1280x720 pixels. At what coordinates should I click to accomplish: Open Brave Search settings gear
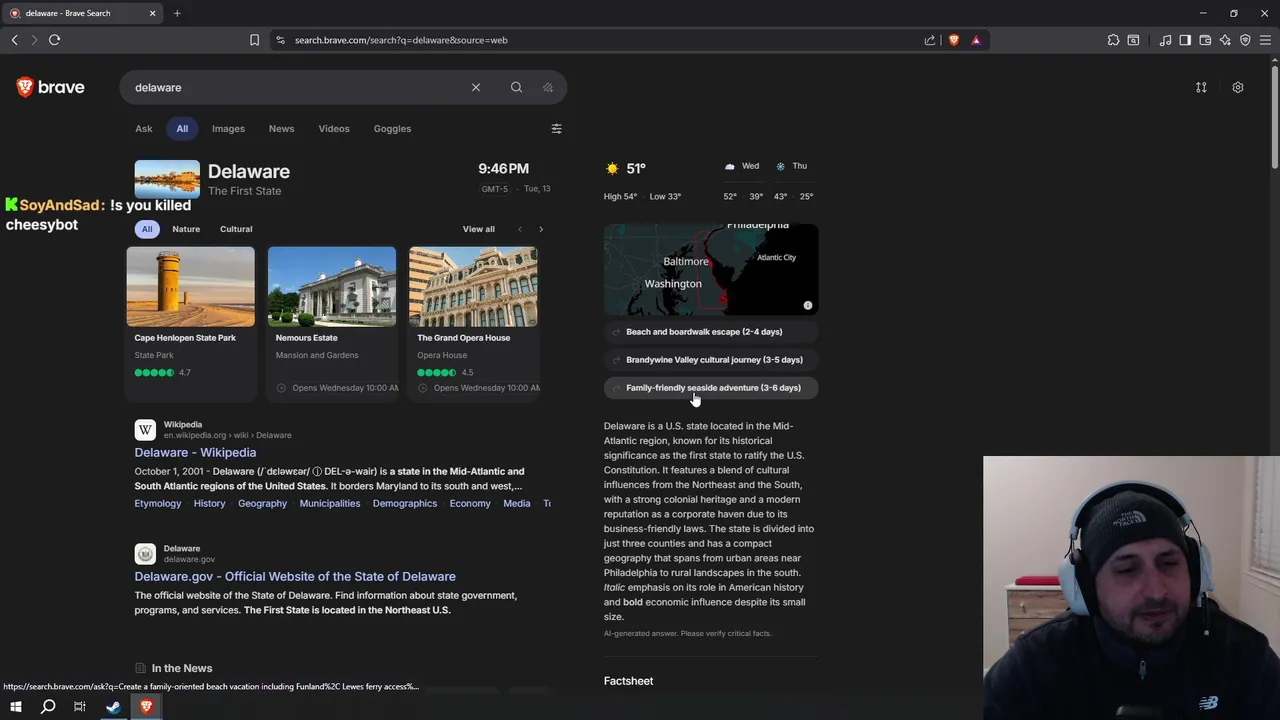pos(1238,87)
